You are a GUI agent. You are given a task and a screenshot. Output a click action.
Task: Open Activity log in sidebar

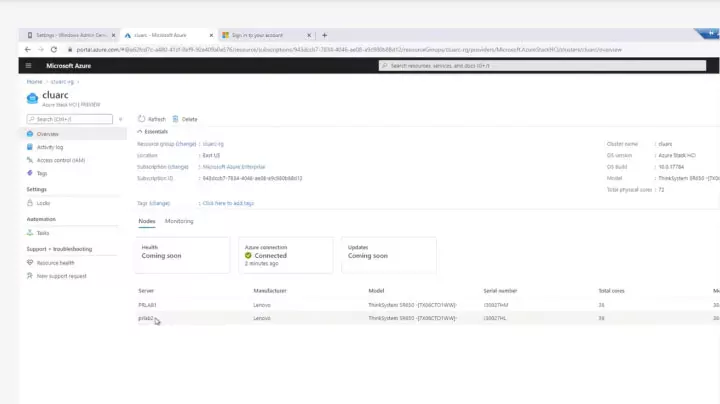tap(50, 147)
